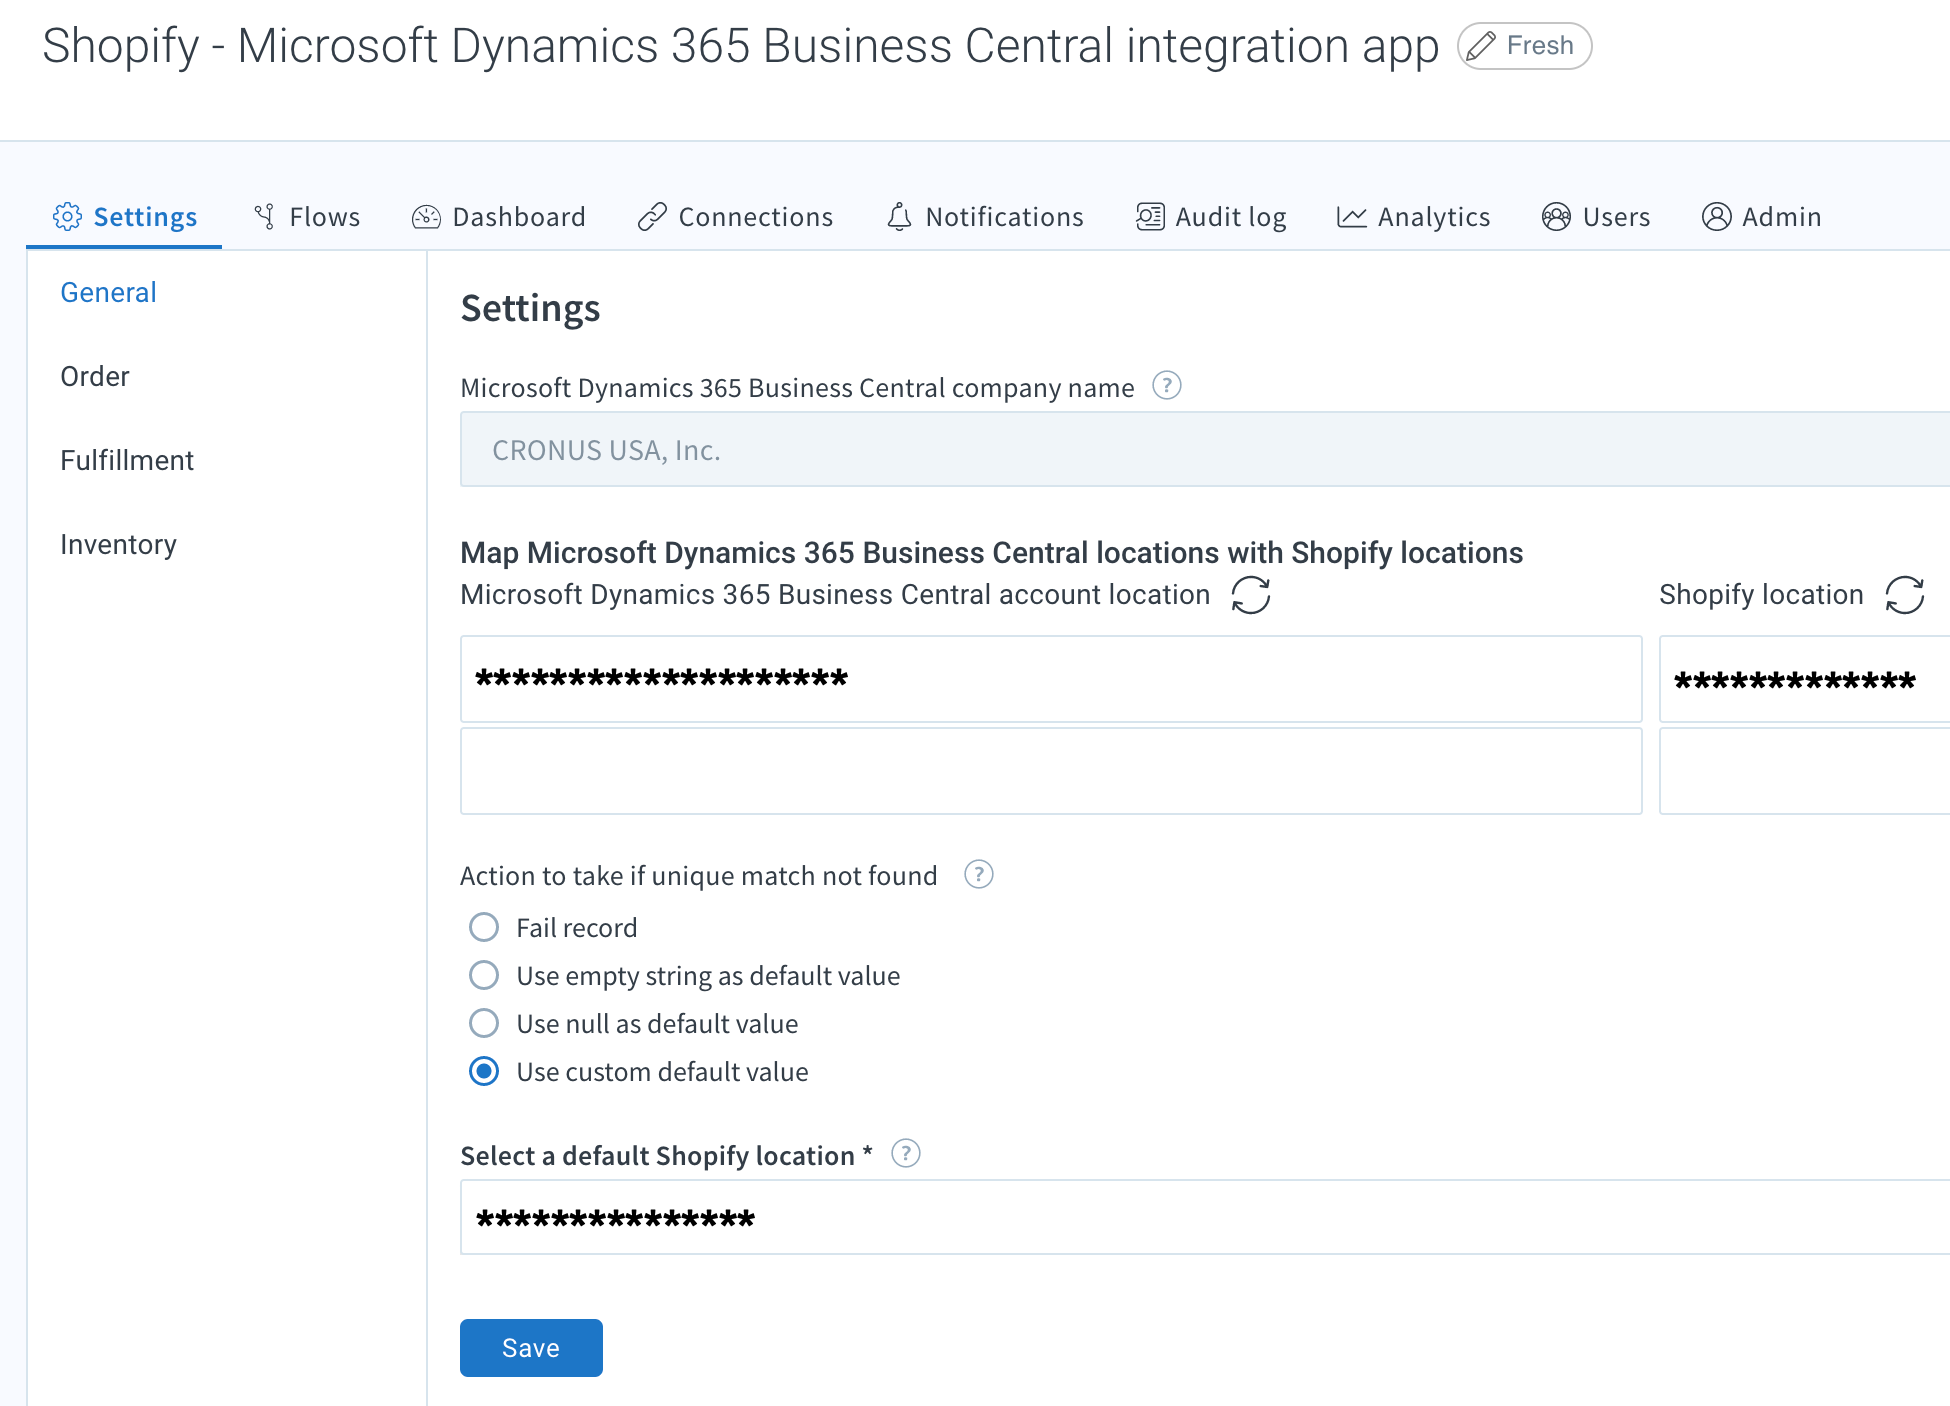Image resolution: width=1950 pixels, height=1406 pixels.
Task: Open General settings section
Action: coord(108,292)
